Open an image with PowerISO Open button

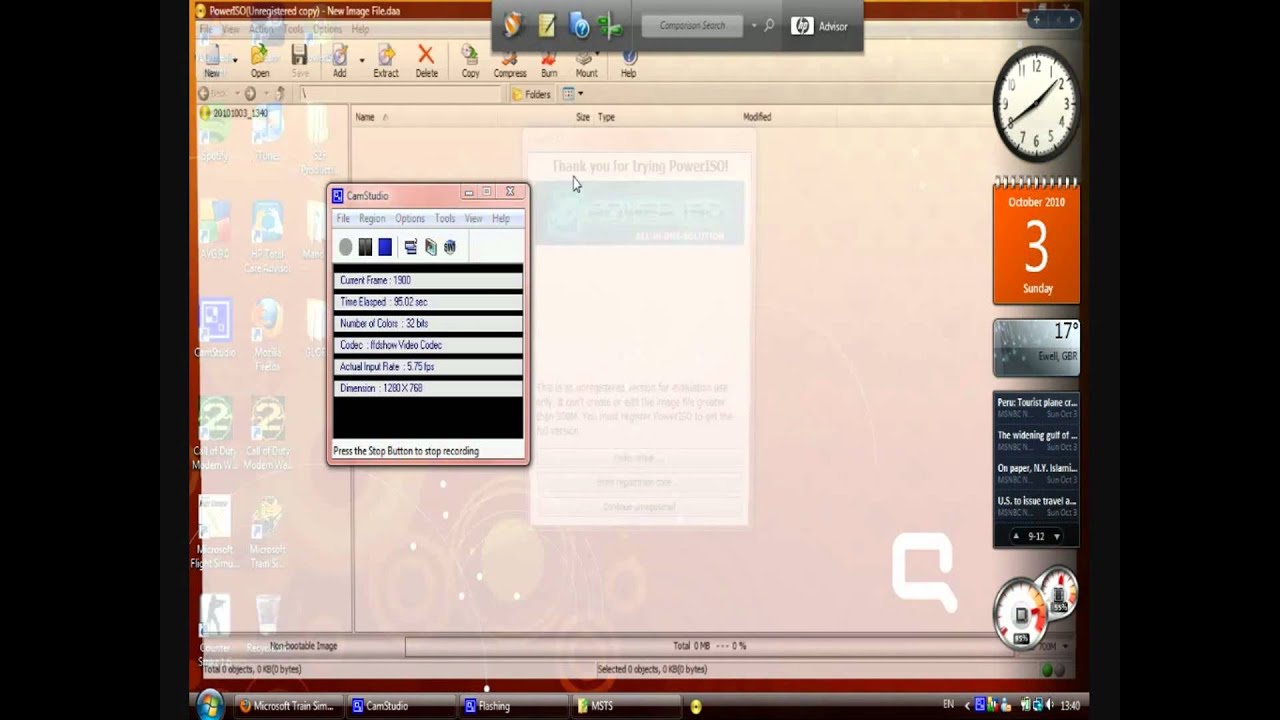[260, 61]
